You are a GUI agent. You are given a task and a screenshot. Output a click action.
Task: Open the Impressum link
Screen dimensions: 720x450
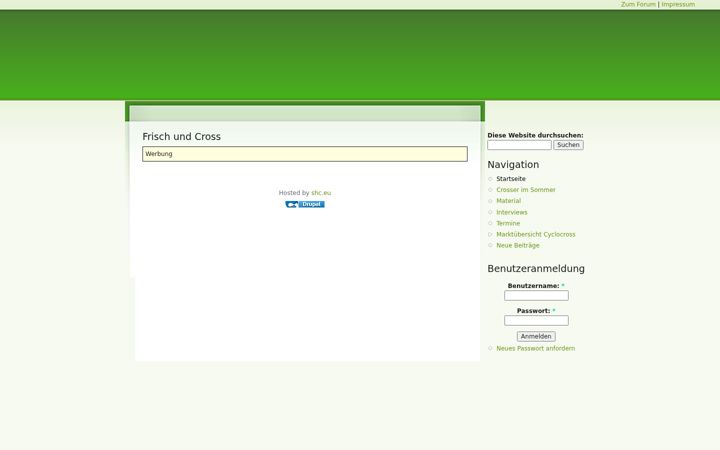pos(678,4)
